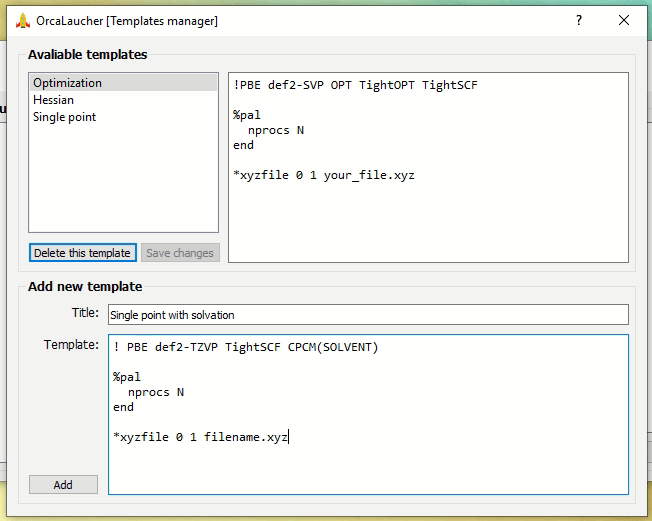
Task: Click Delete this template button
Action: point(83,253)
